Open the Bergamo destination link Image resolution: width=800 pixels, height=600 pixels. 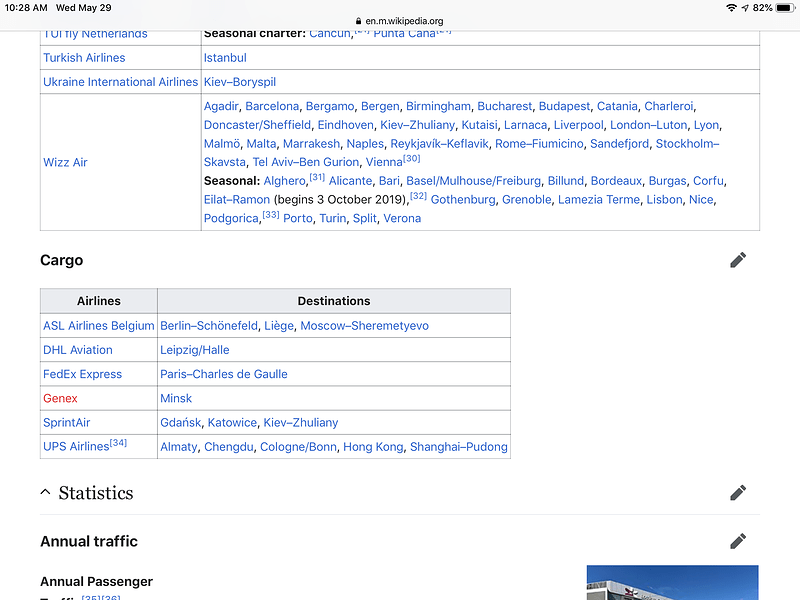330,106
